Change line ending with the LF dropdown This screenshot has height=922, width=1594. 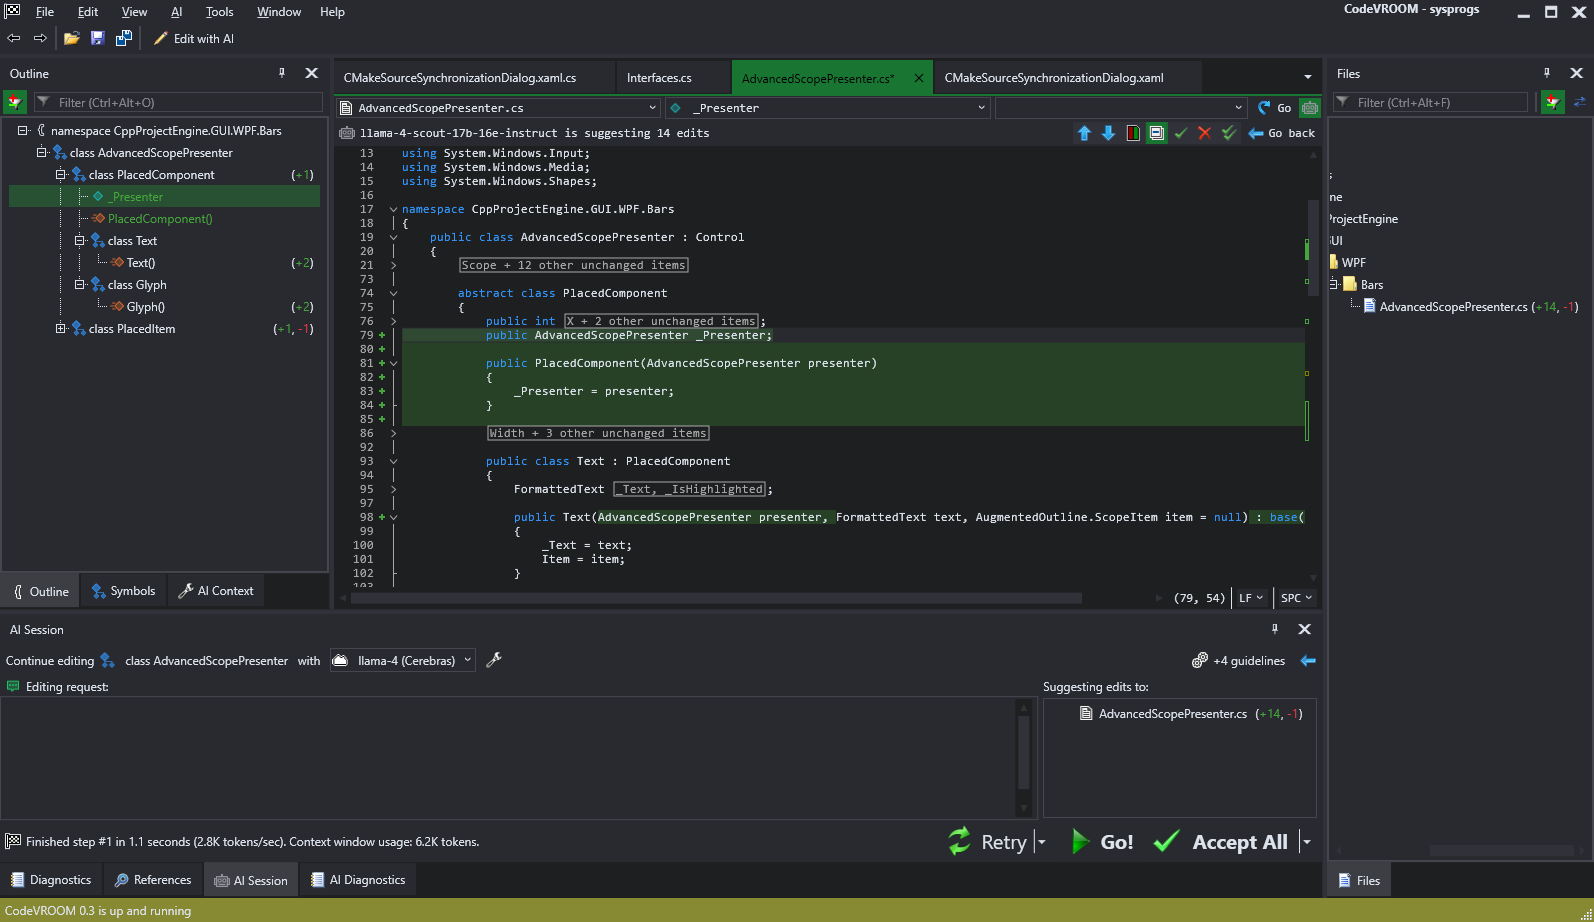(1250, 598)
